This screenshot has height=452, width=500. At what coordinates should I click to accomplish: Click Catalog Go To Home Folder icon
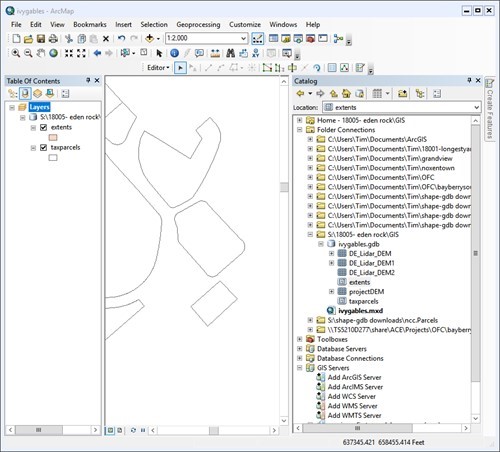click(x=347, y=94)
